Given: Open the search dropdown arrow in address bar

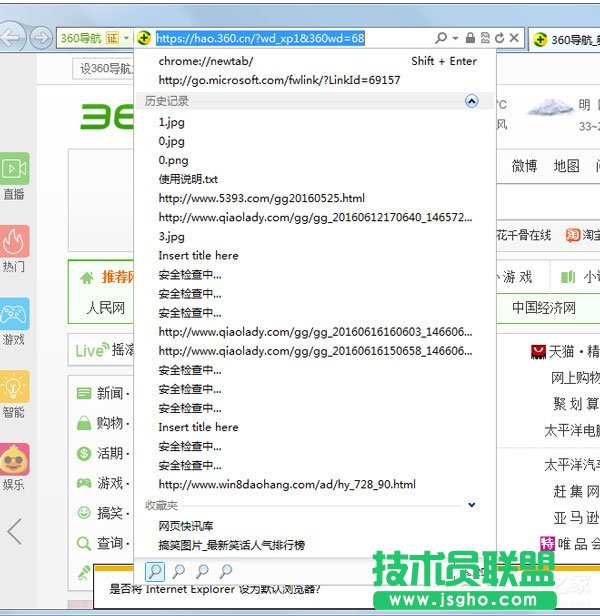Looking at the screenshot, I should point(455,38).
